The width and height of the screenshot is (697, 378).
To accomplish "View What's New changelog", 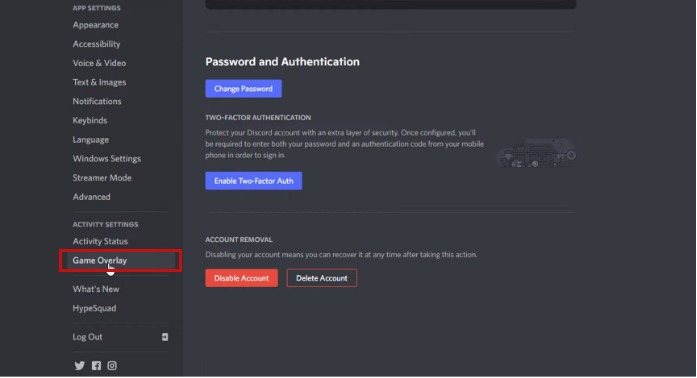I will tap(96, 289).
